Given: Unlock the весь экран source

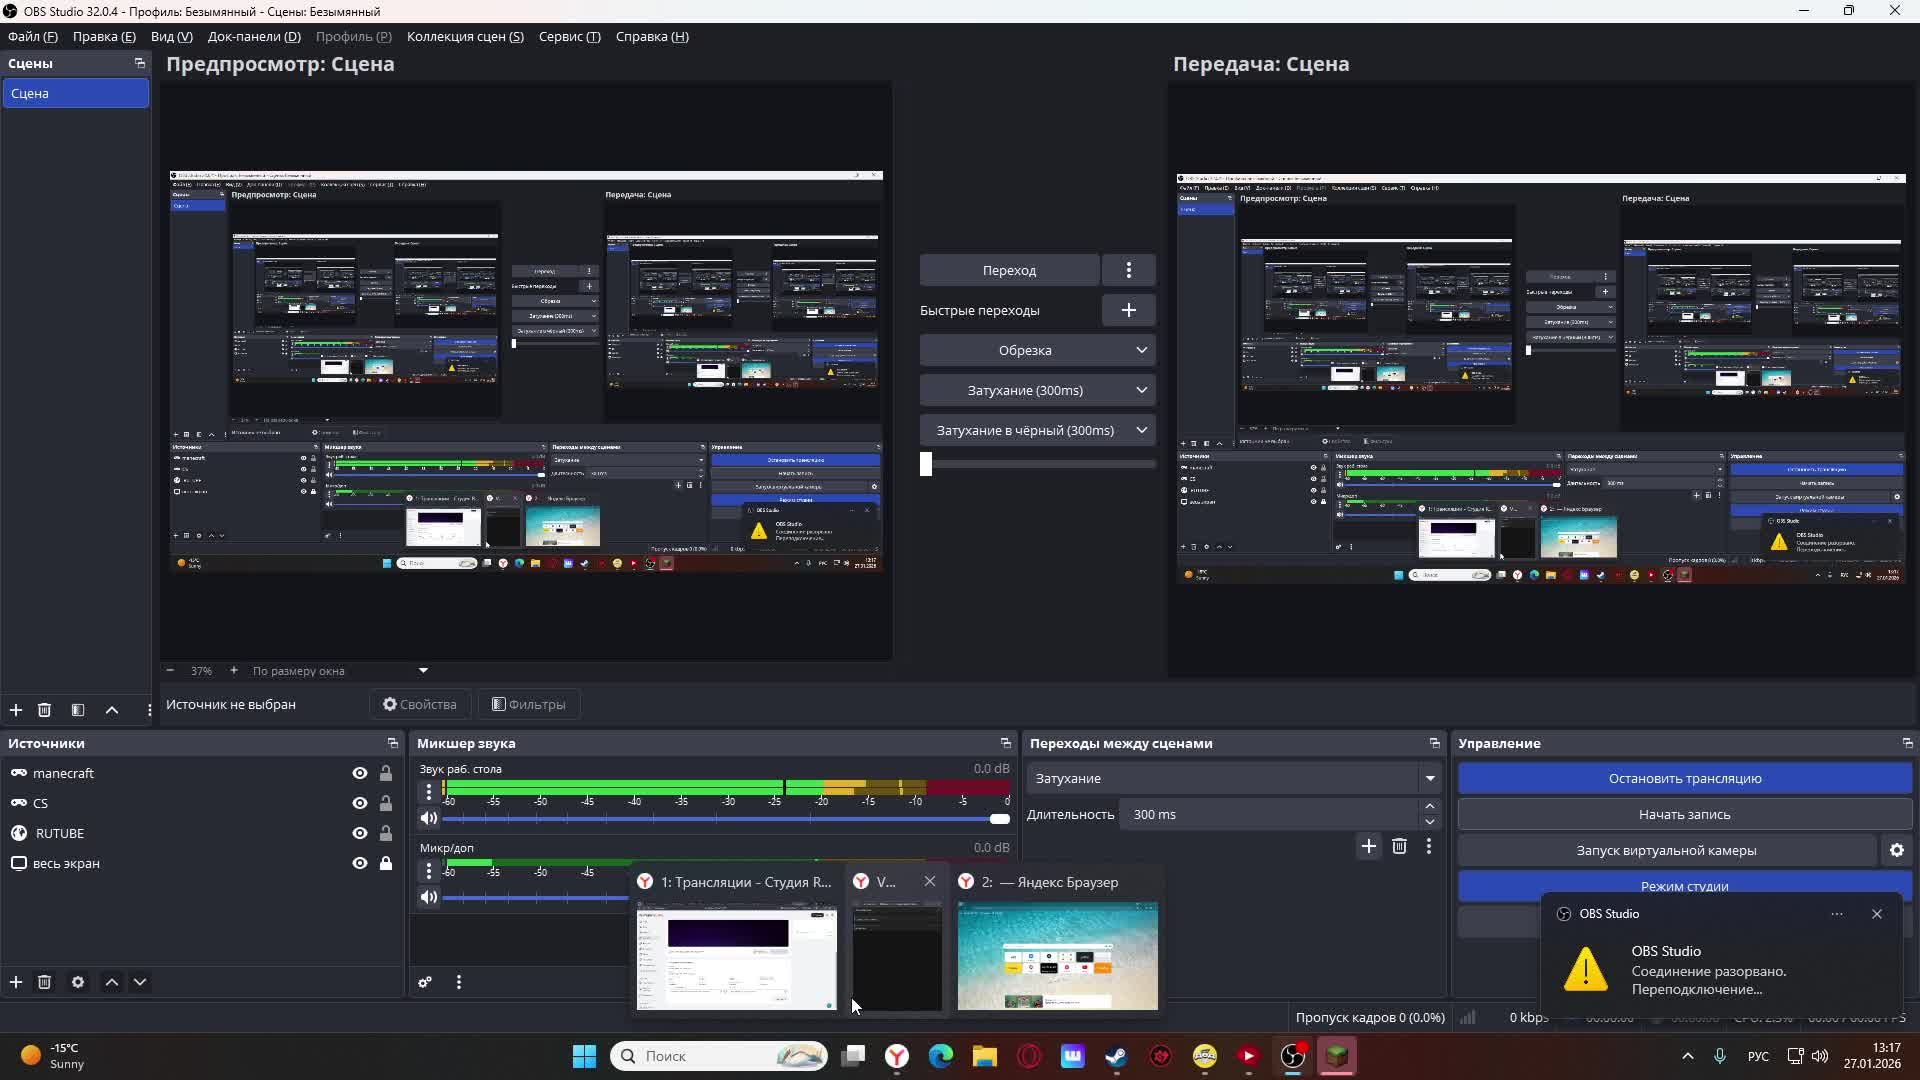Looking at the screenshot, I should [x=386, y=863].
